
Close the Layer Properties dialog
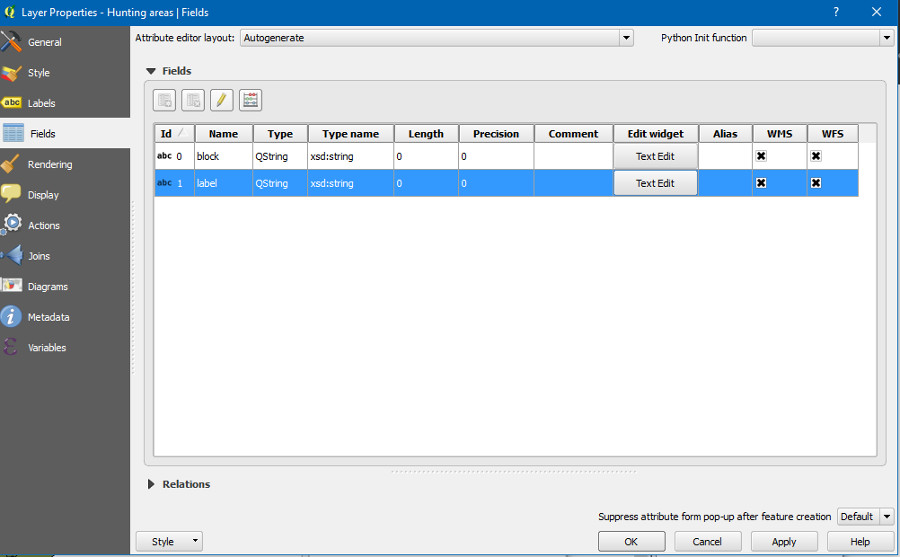point(876,11)
